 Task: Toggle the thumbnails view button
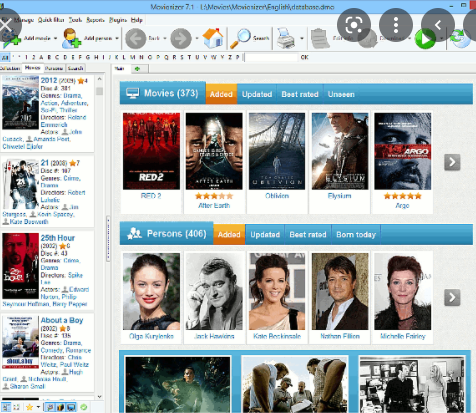point(16,407)
